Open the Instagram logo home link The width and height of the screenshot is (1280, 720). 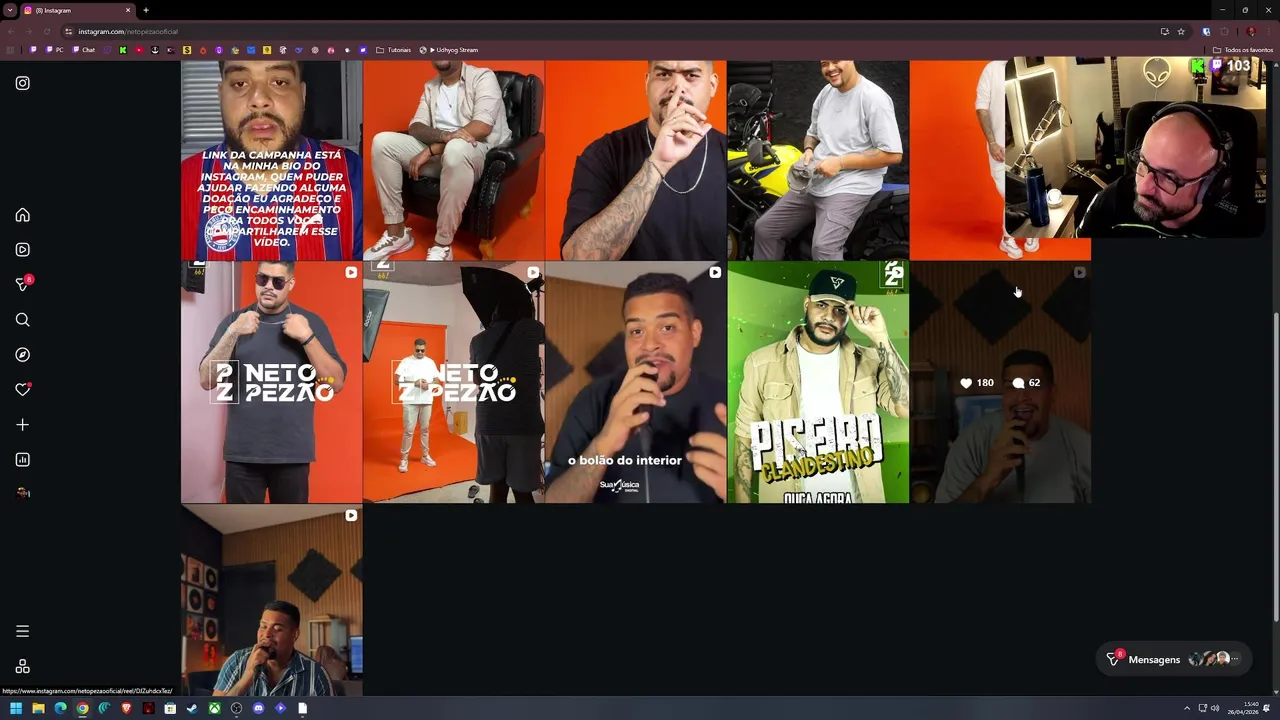22,83
